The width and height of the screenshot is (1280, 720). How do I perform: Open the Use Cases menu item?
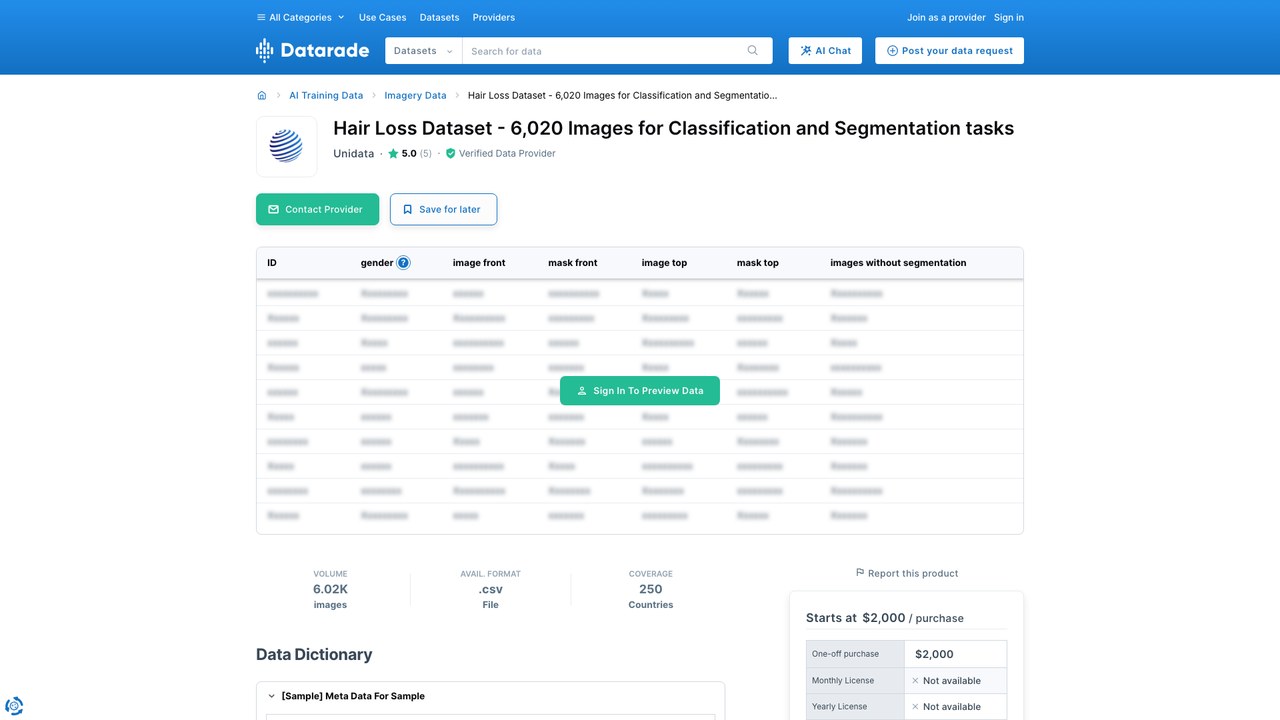click(x=382, y=17)
